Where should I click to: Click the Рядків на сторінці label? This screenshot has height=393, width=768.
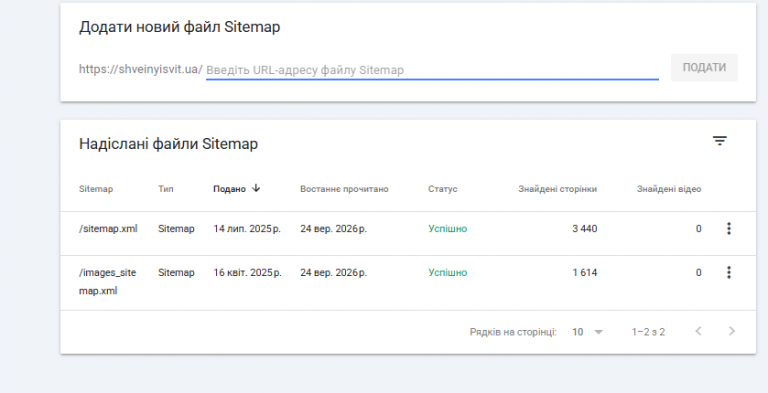(x=513, y=332)
